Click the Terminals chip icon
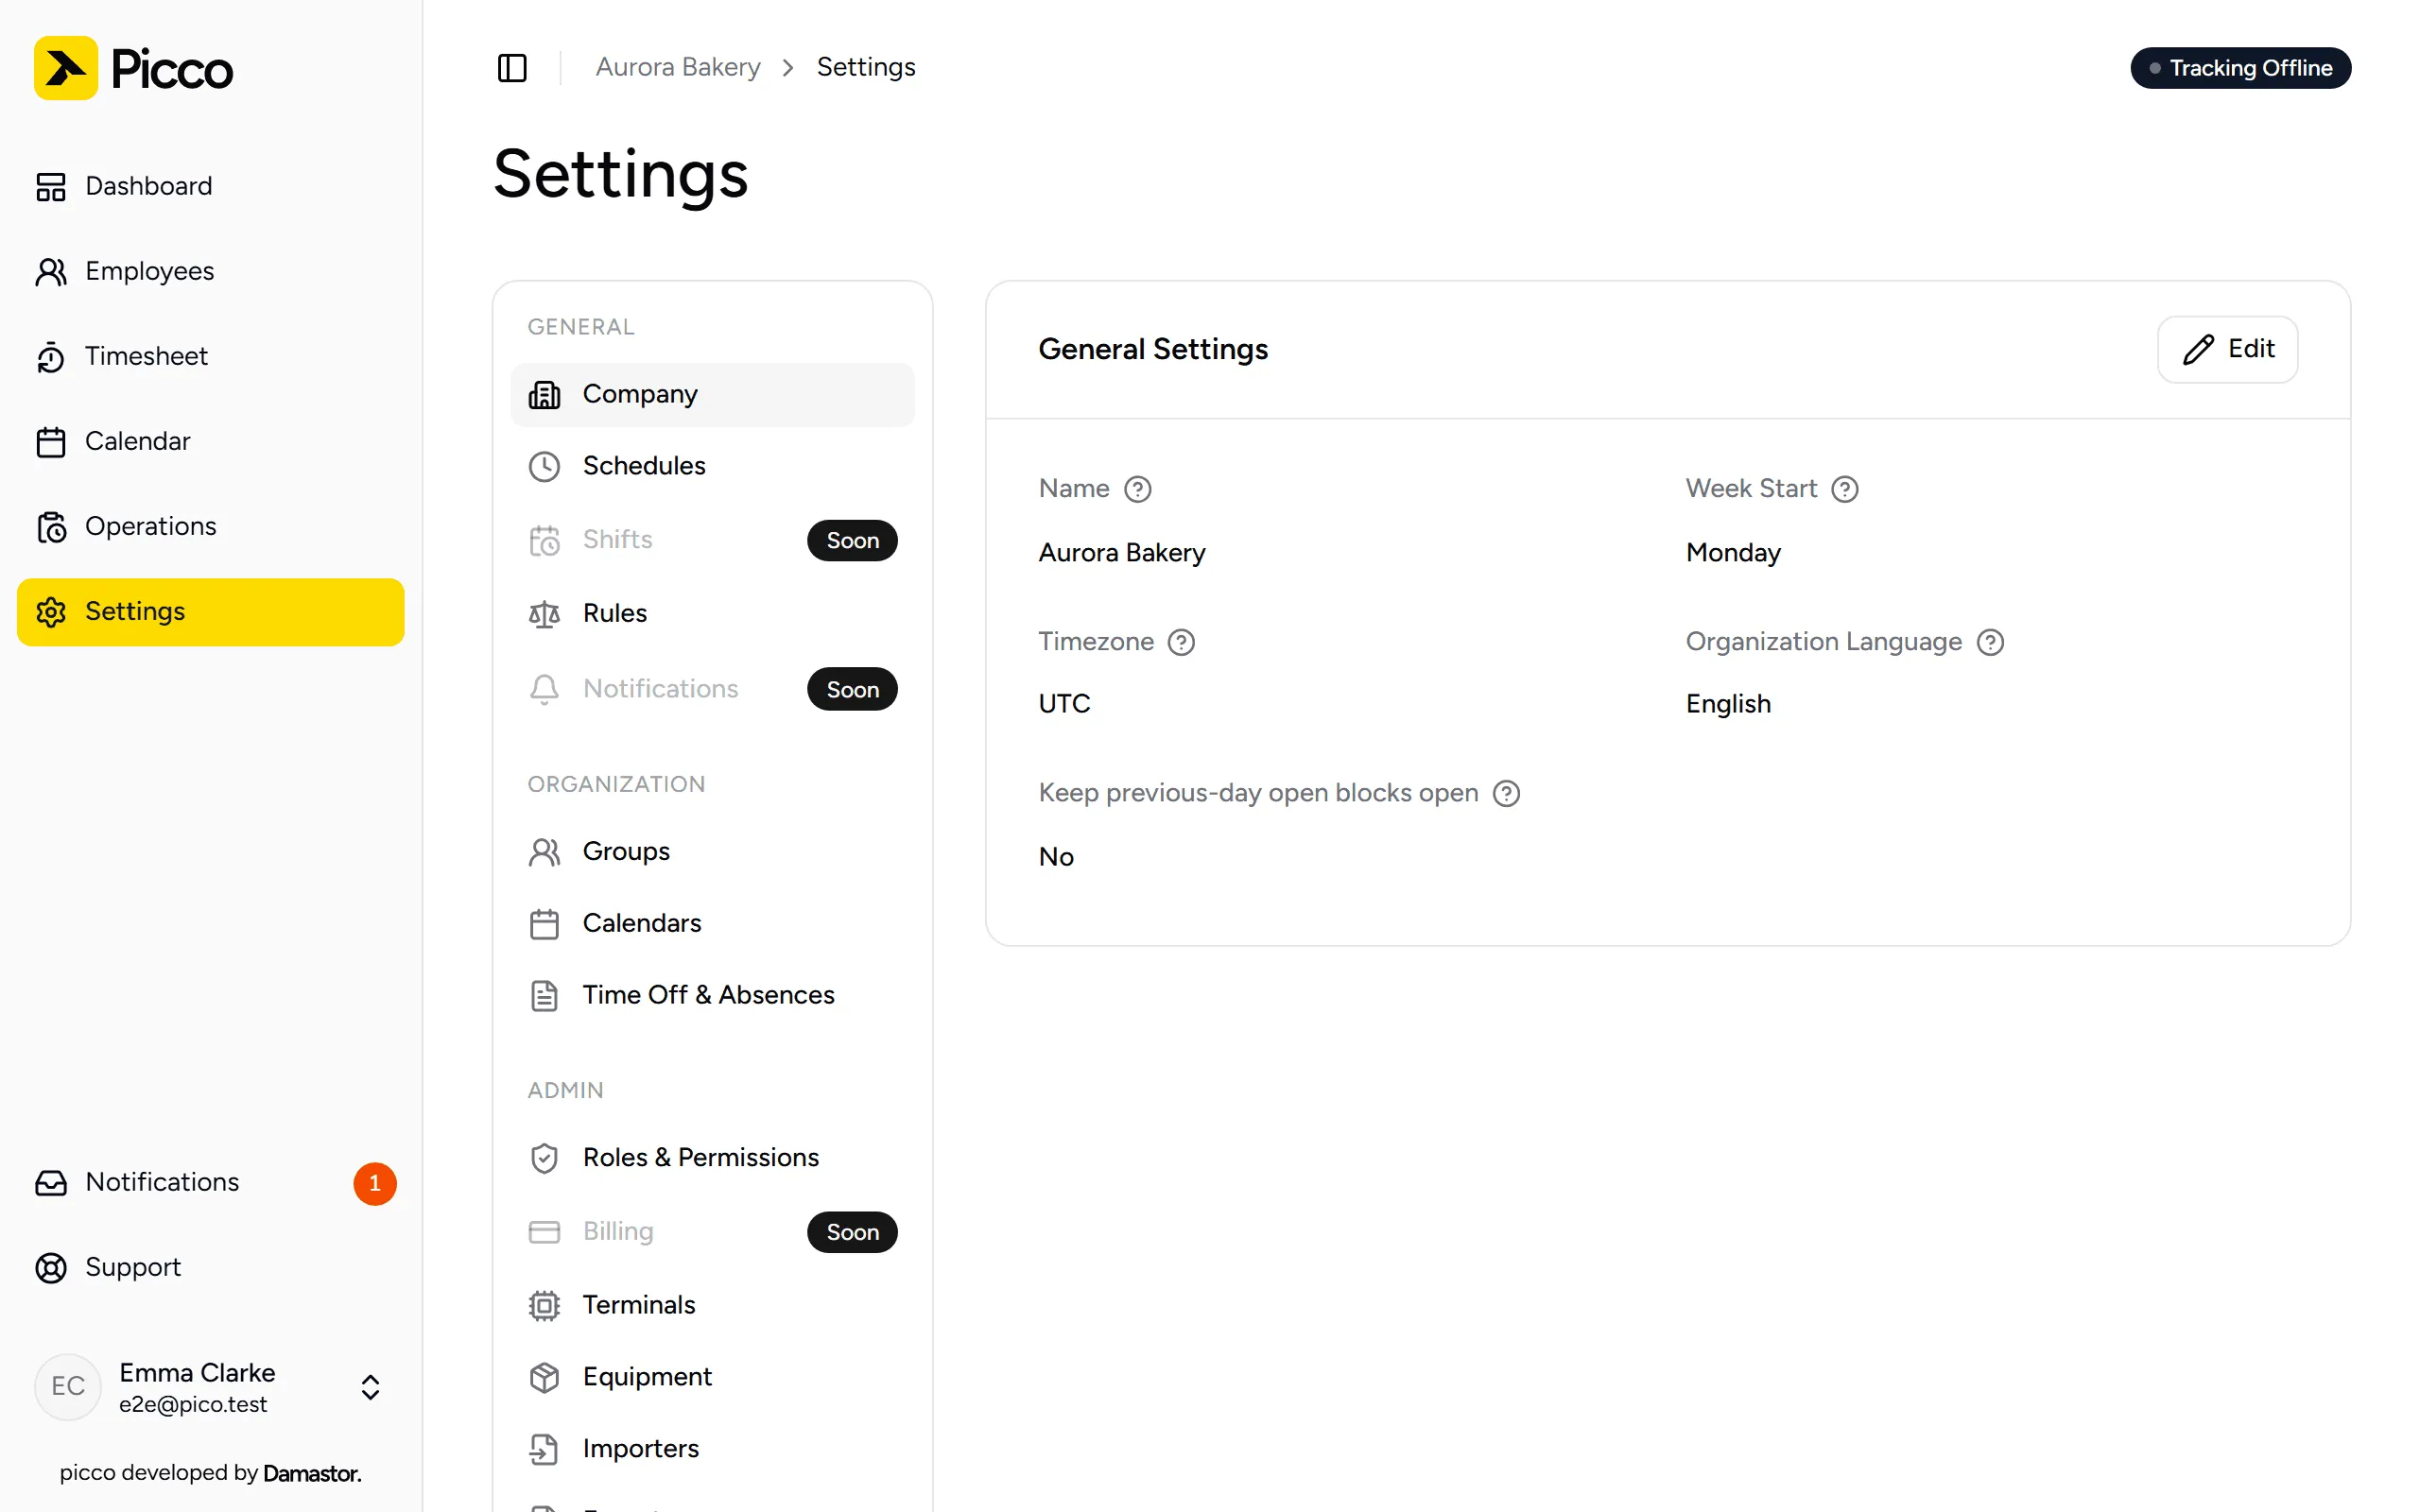 (x=544, y=1305)
